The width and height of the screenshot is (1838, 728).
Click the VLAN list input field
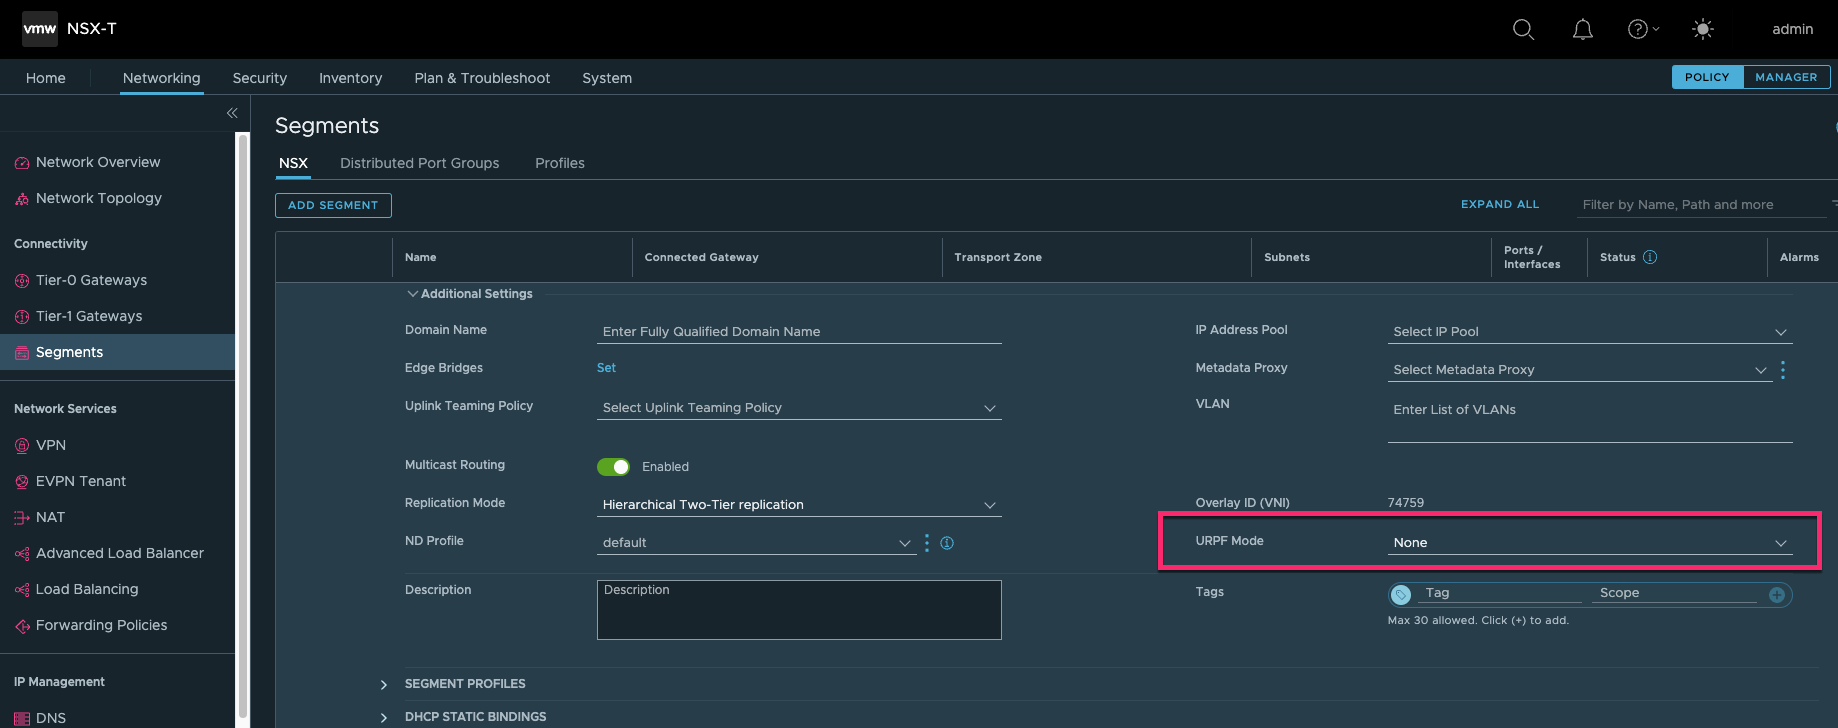pos(1590,420)
